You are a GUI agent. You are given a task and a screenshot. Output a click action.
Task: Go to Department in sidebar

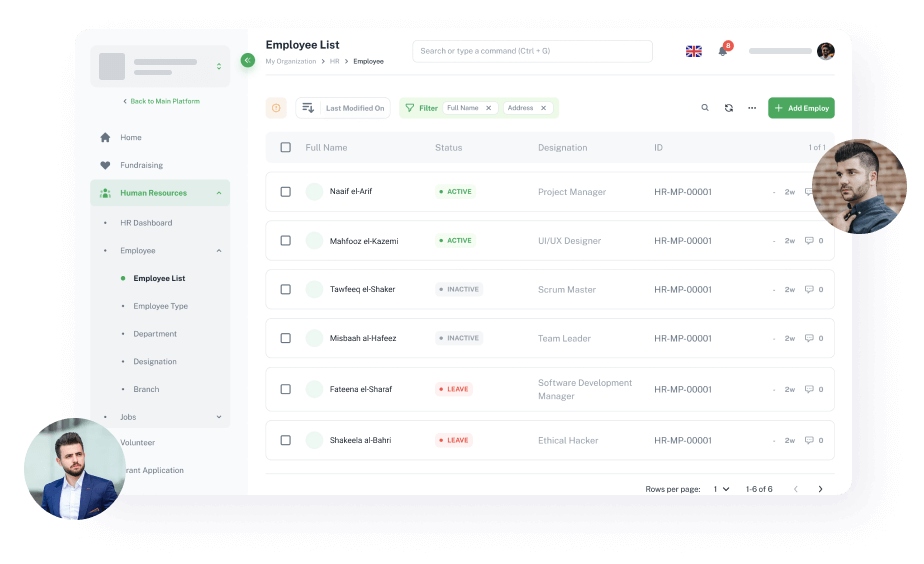click(155, 334)
